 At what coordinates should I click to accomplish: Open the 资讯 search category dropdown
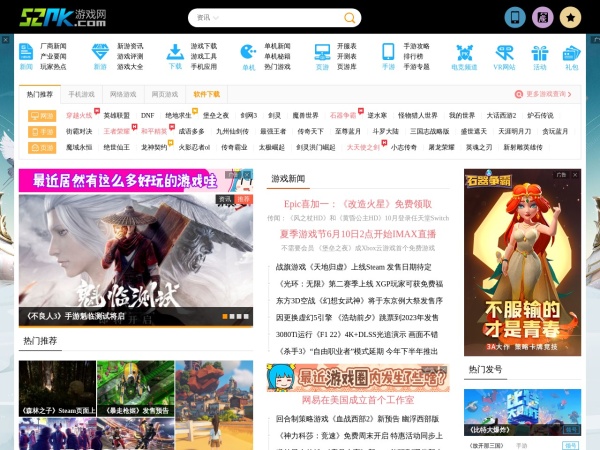(x=208, y=18)
